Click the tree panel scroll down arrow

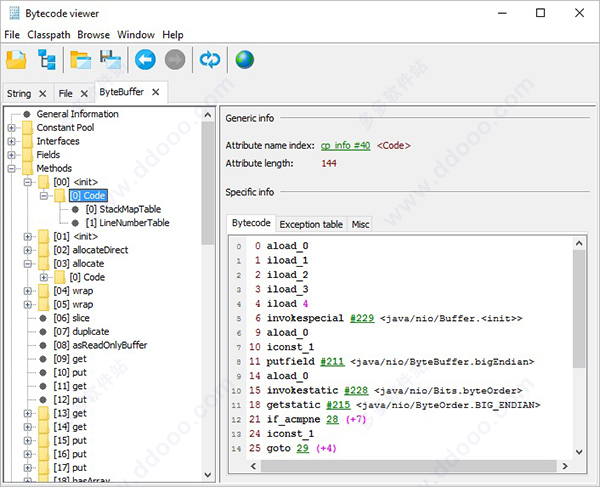[x=208, y=475]
